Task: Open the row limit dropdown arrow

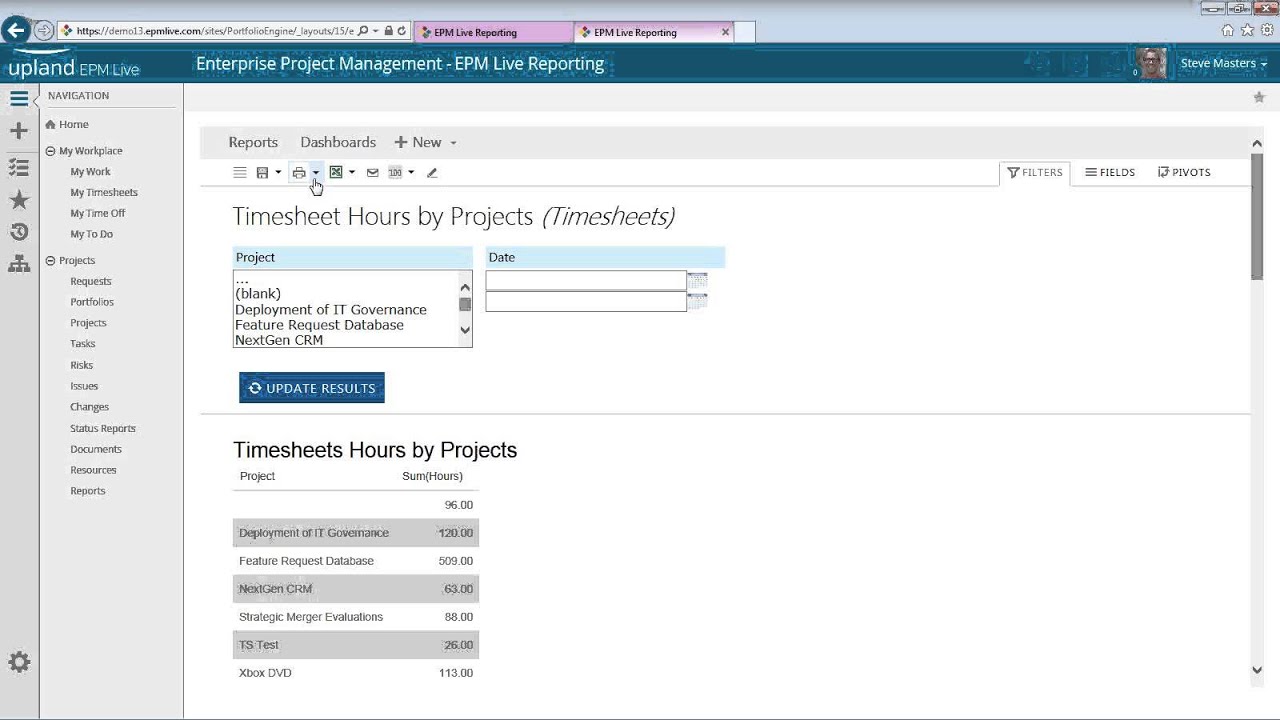Action: coord(411,173)
